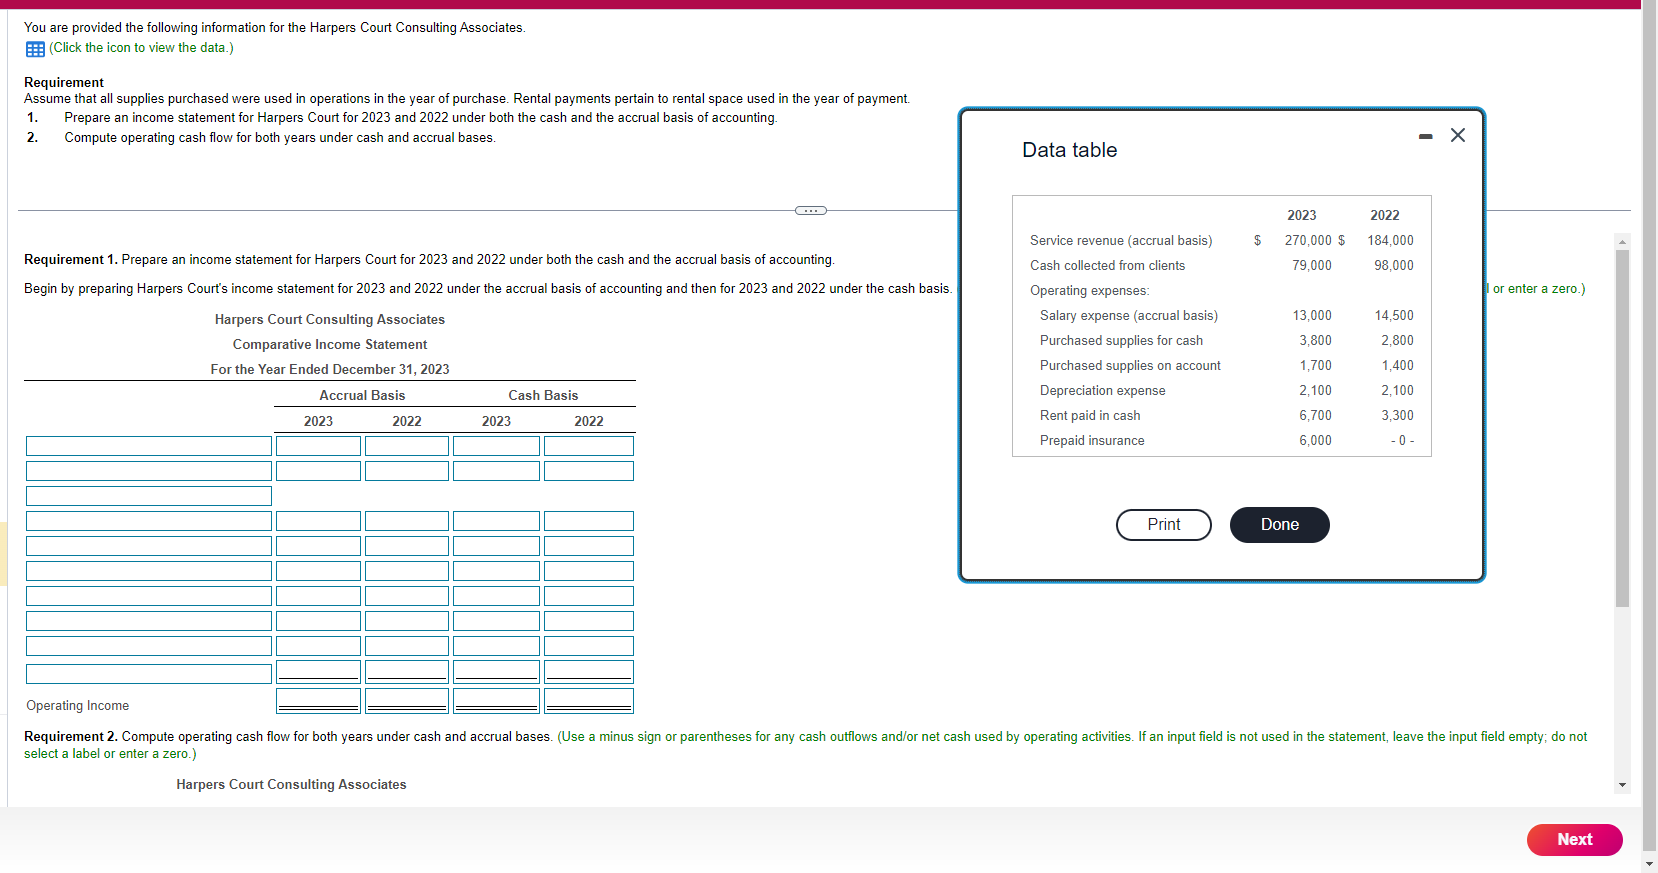This screenshot has width=1658, height=873.
Task: Click 'Salary expense (accrual basis)' row label
Action: click(x=1129, y=316)
